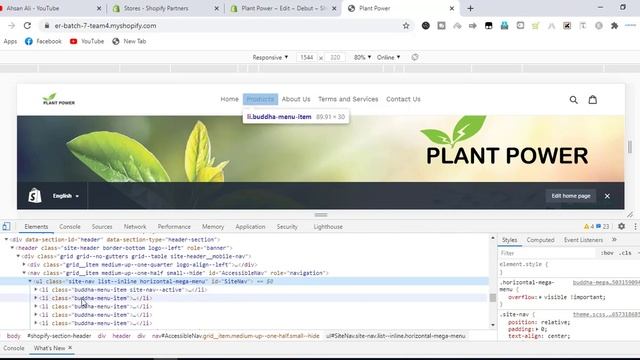Open the English language dropdown
Screen dimensions: 640x360
coord(65,196)
